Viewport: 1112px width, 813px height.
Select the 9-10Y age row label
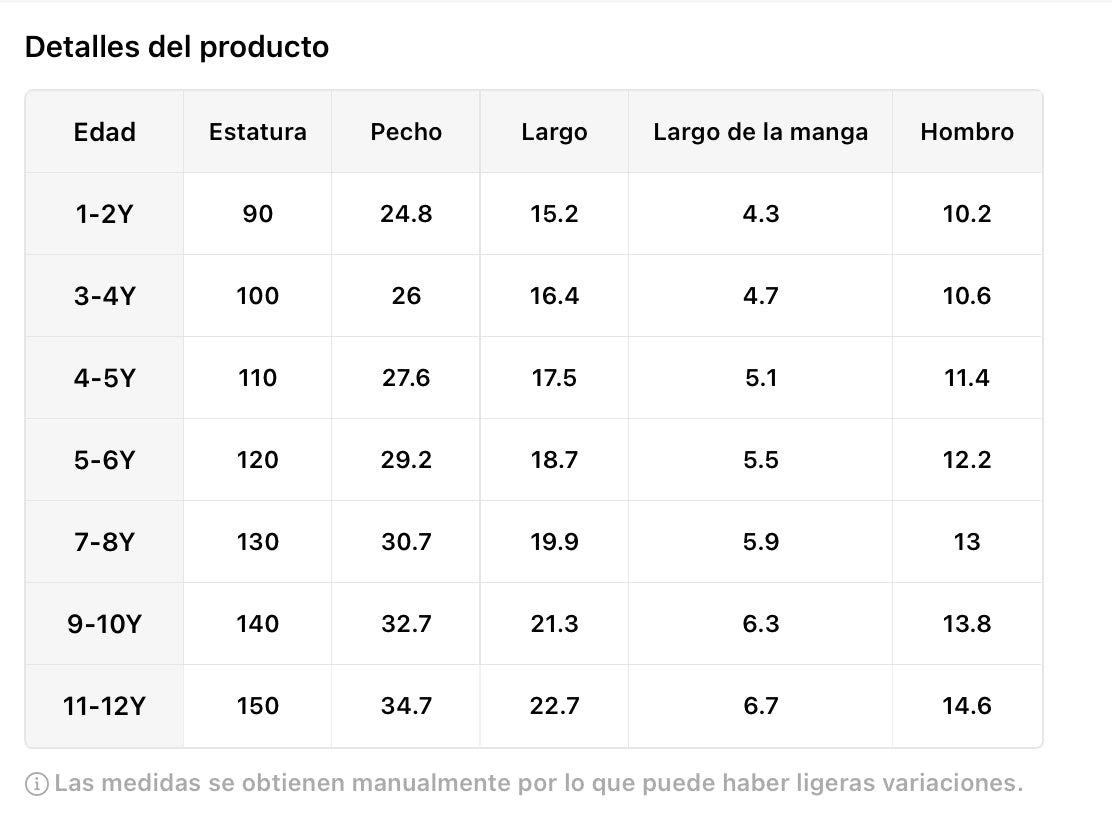[104, 624]
